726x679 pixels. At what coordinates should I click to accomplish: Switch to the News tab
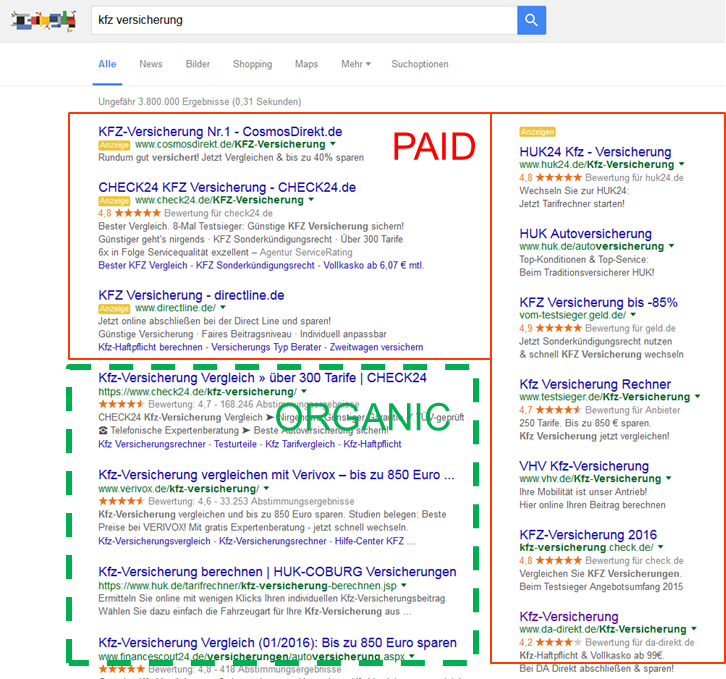click(x=151, y=64)
